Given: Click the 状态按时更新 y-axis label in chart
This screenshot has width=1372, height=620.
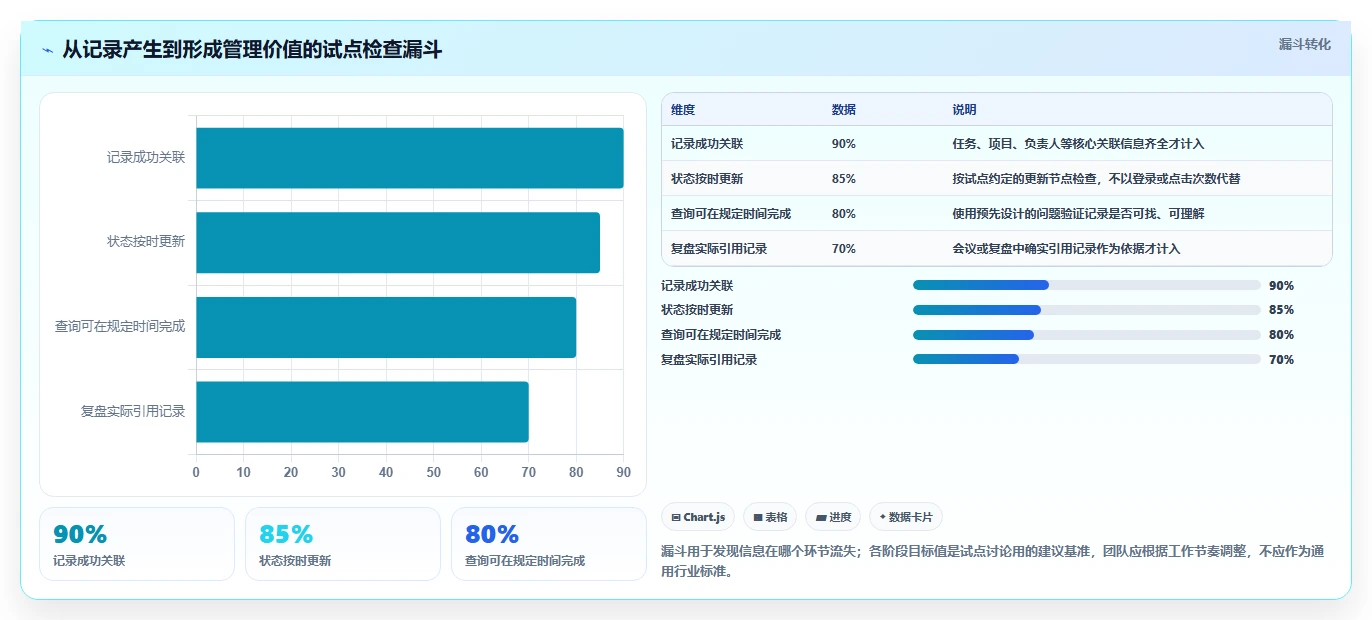Looking at the screenshot, I should 146,242.
